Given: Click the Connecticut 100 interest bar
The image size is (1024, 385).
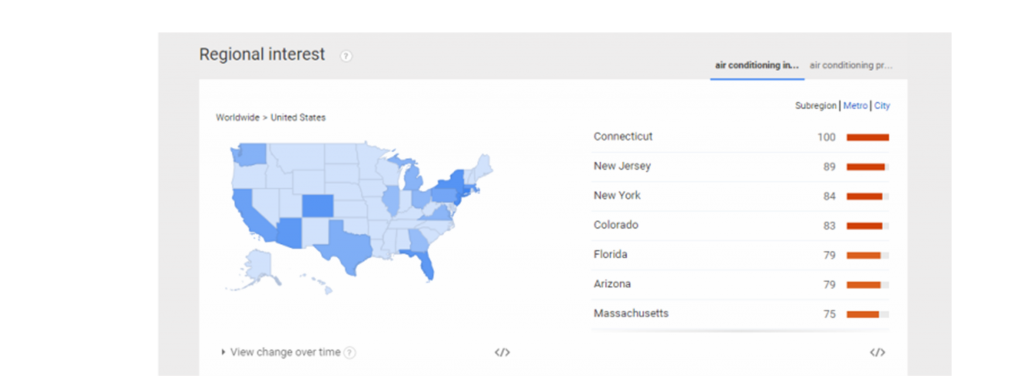Looking at the screenshot, I should point(868,137).
